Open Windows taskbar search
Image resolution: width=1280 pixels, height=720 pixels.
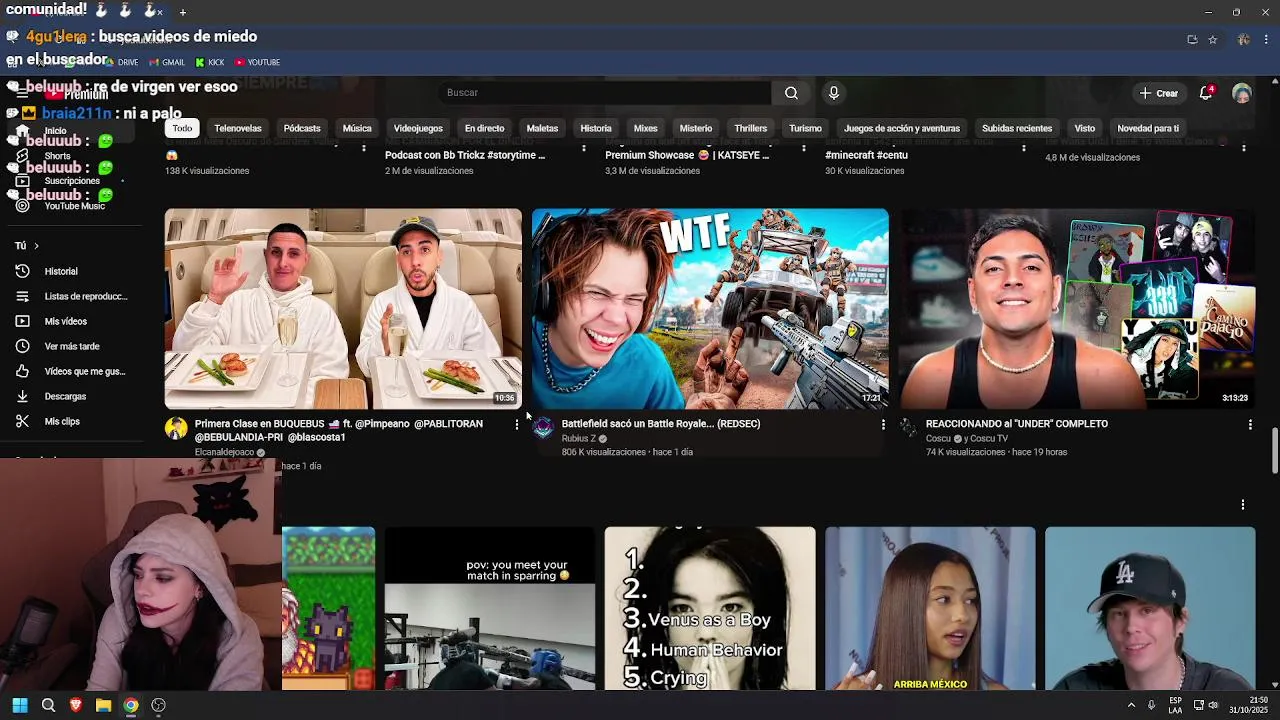(x=48, y=705)
